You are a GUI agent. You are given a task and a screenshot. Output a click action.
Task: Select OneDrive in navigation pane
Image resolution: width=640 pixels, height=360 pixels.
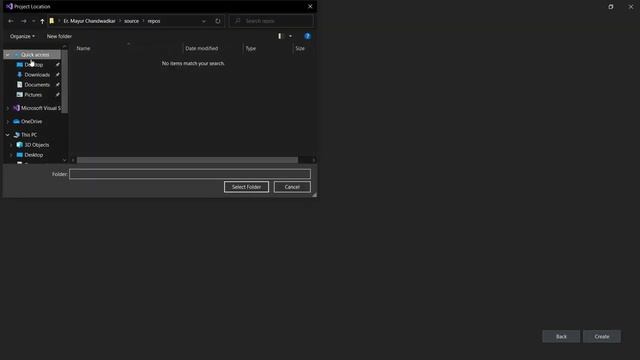coord(31,122)
